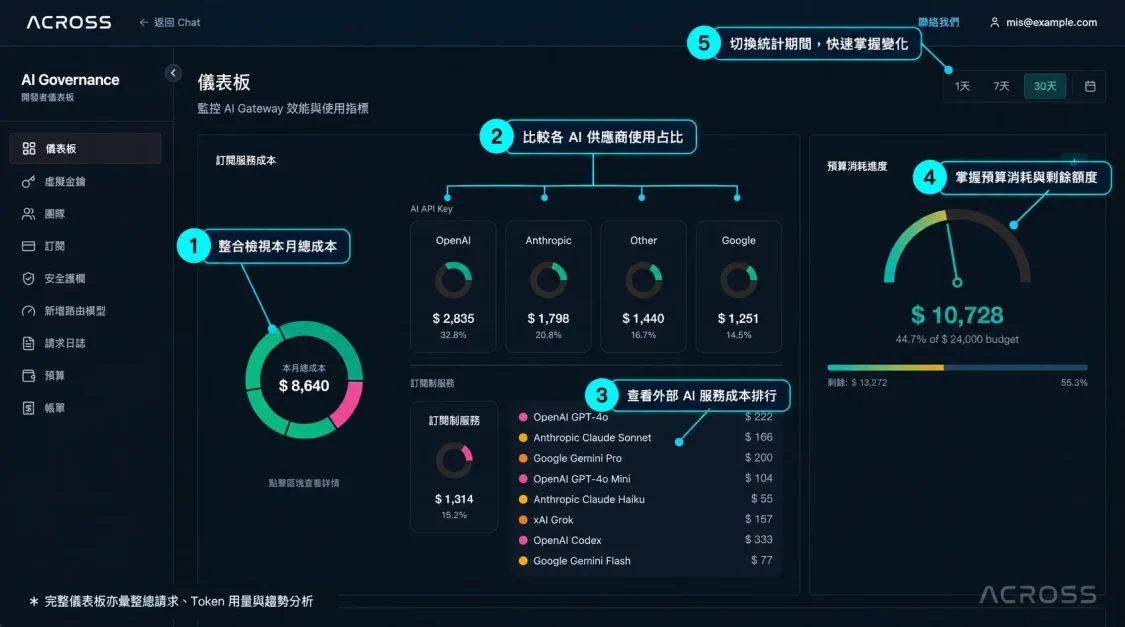Select the Google Gemini Flash row
1125x627 pixels.
(646, 561)
